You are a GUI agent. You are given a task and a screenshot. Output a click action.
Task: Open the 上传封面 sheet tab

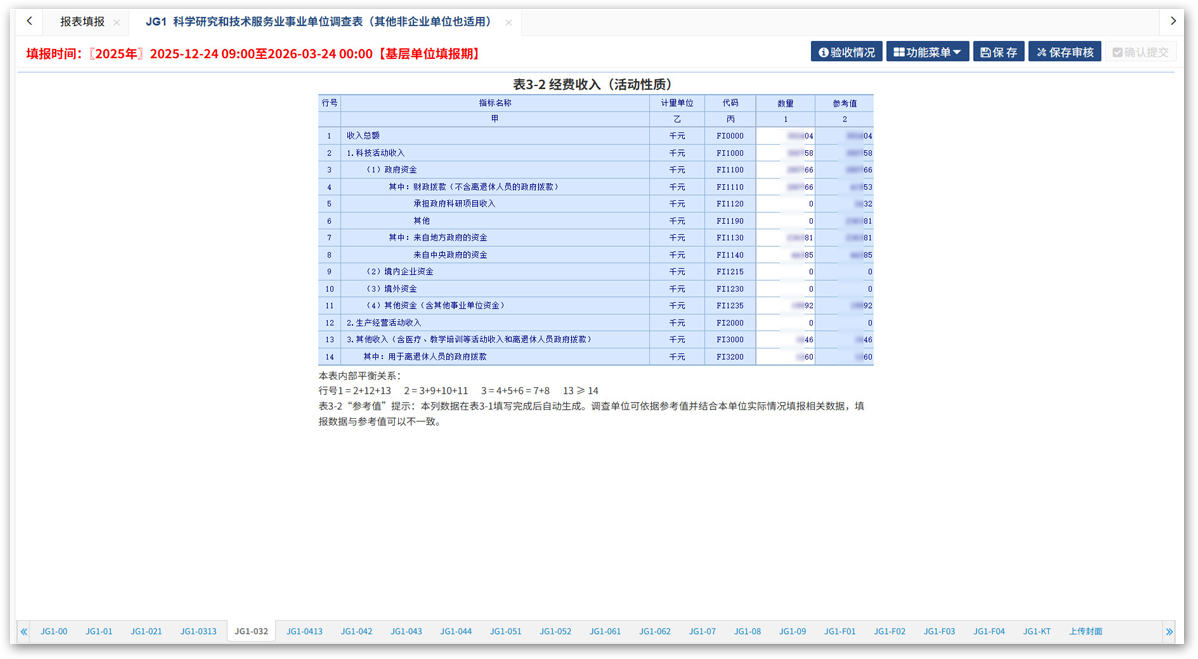point(1085,632)
